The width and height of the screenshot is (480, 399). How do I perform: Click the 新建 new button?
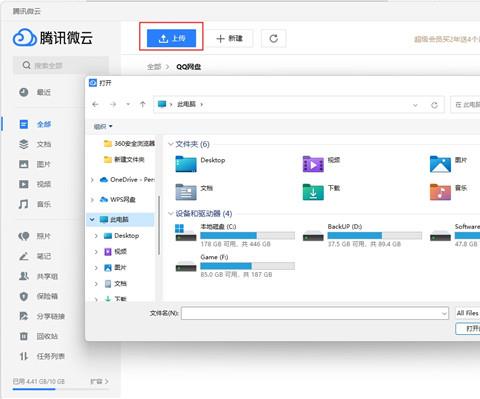(x=229, y=38)
